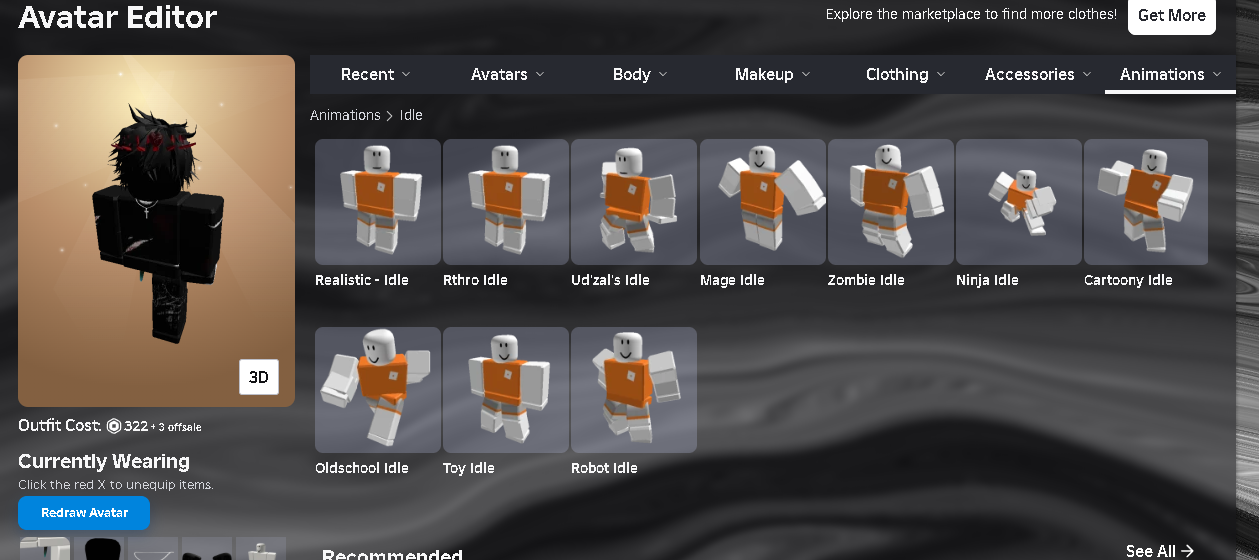Pick the Toy Idle animation
Screen dimensions: 1259x560
[x=506, y=390]
